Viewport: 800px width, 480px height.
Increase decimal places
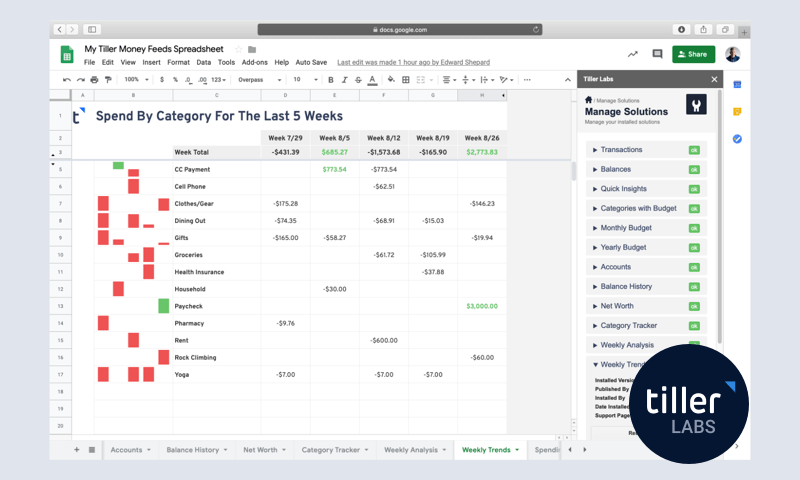(203, 80)
